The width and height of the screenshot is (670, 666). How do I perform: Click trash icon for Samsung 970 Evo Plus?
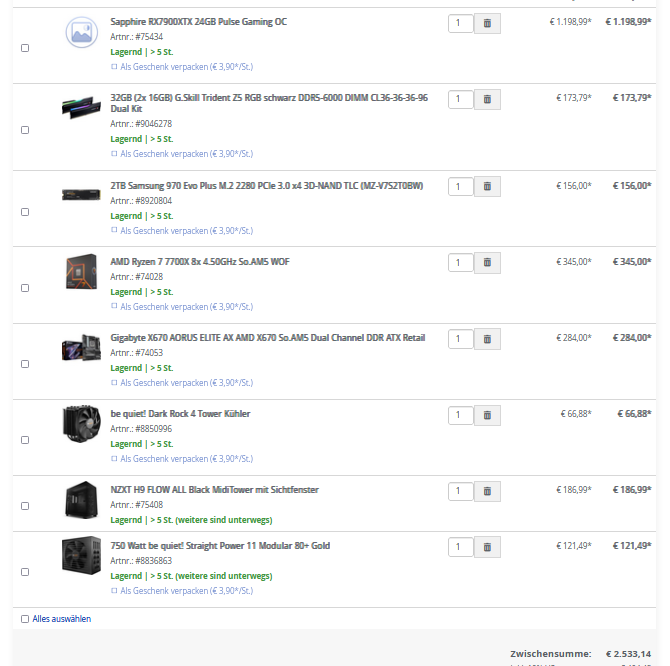click(x=487, y=186)
